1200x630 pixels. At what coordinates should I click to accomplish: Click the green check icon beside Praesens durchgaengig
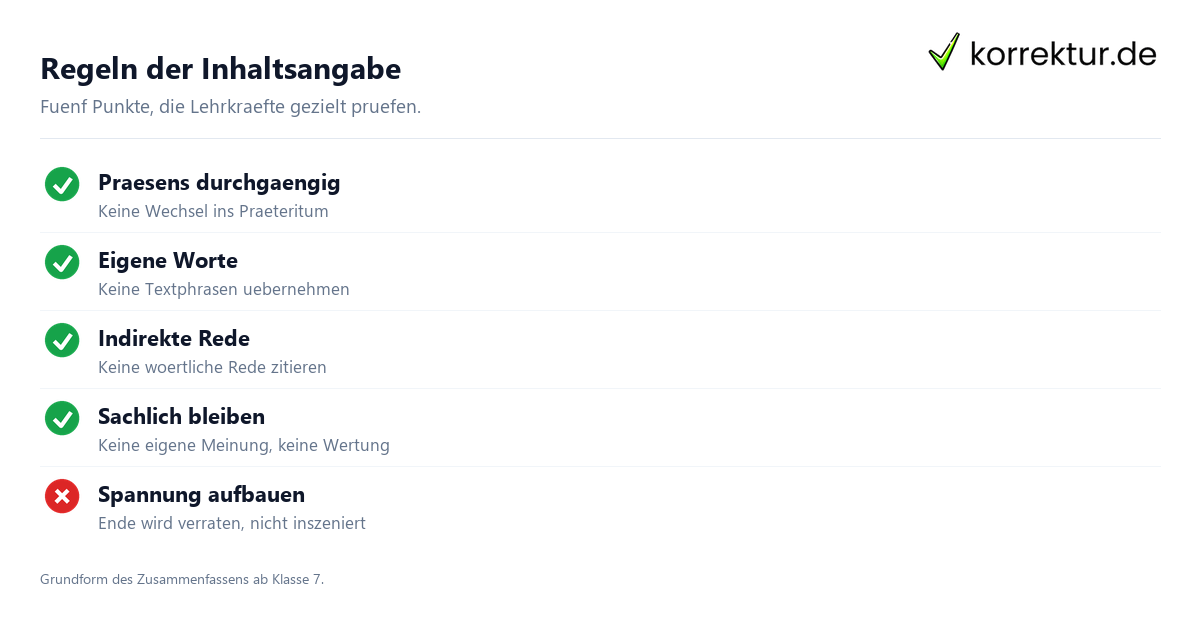click(62, 184)
